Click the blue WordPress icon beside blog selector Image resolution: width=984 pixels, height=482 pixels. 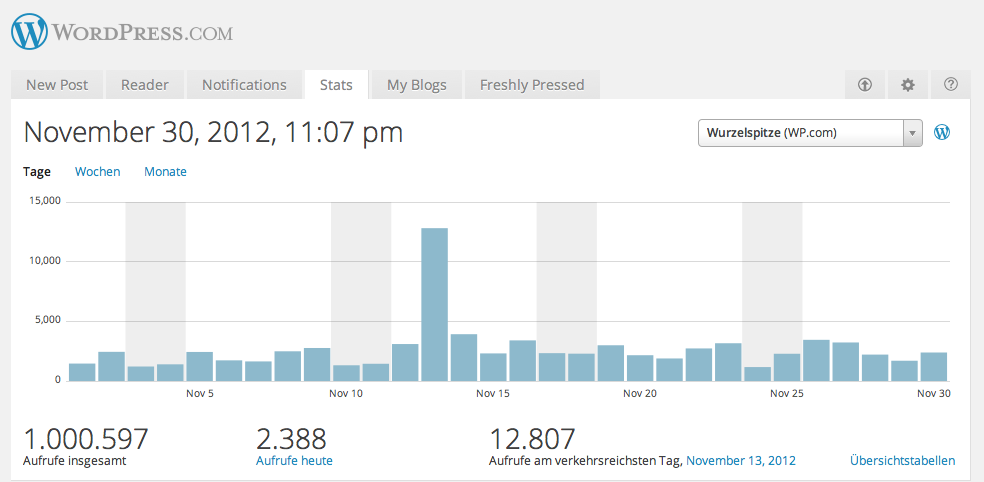[x=941, y=132]
